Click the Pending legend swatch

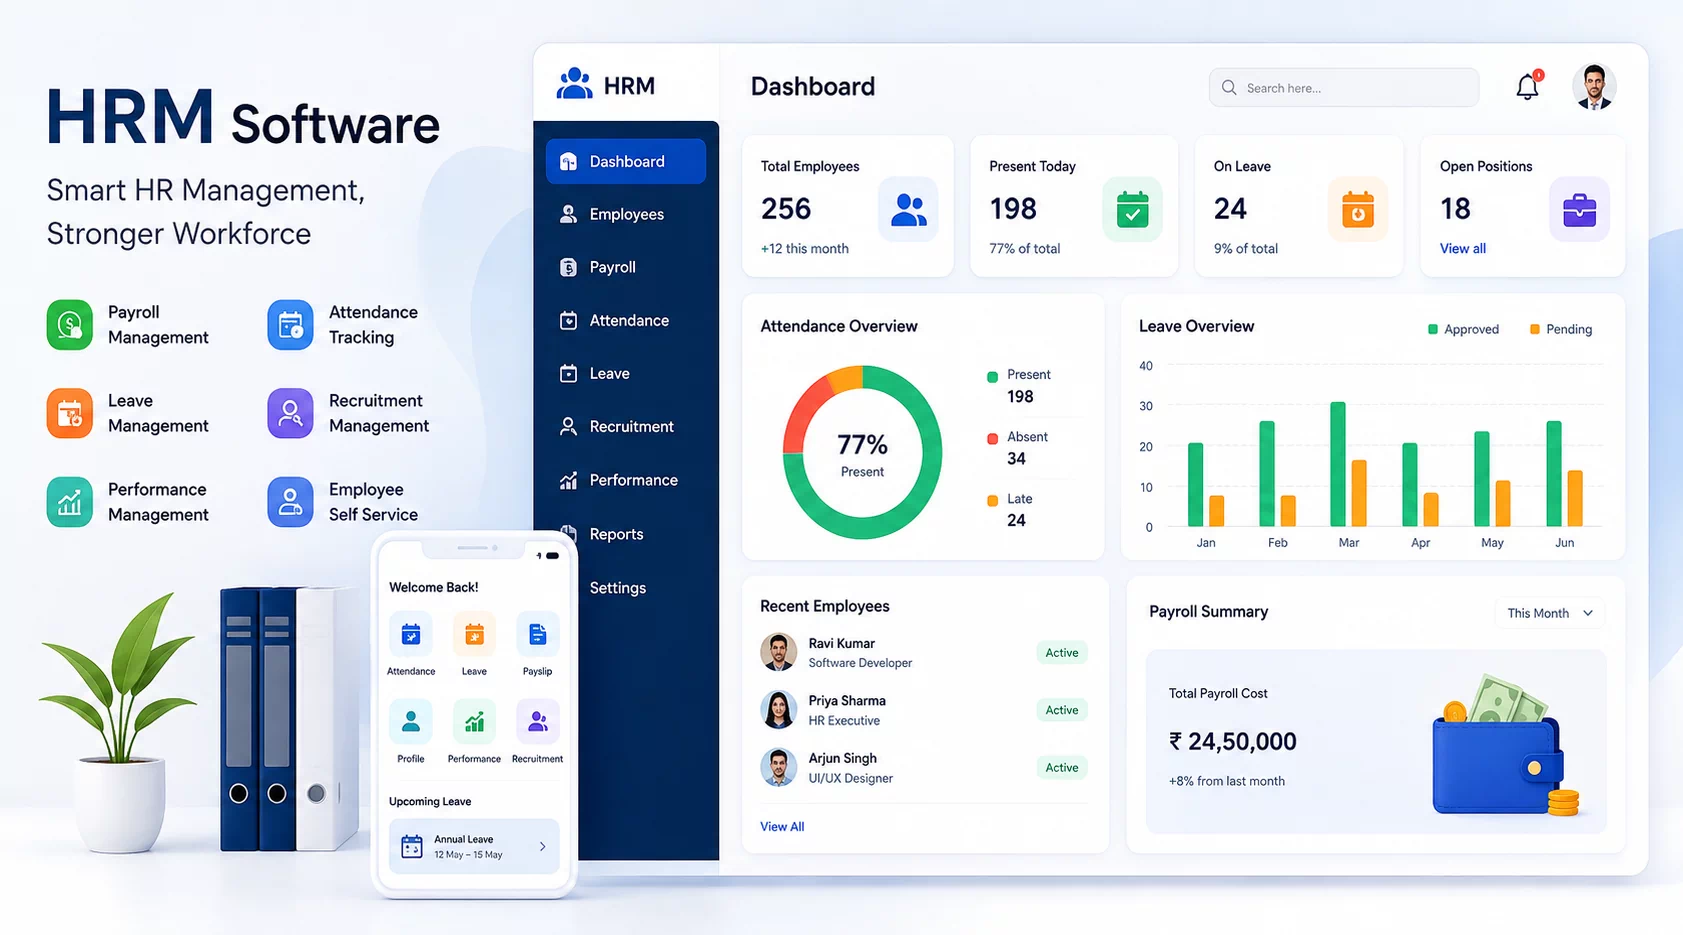pyautogui.click(x=1535, y=329)
